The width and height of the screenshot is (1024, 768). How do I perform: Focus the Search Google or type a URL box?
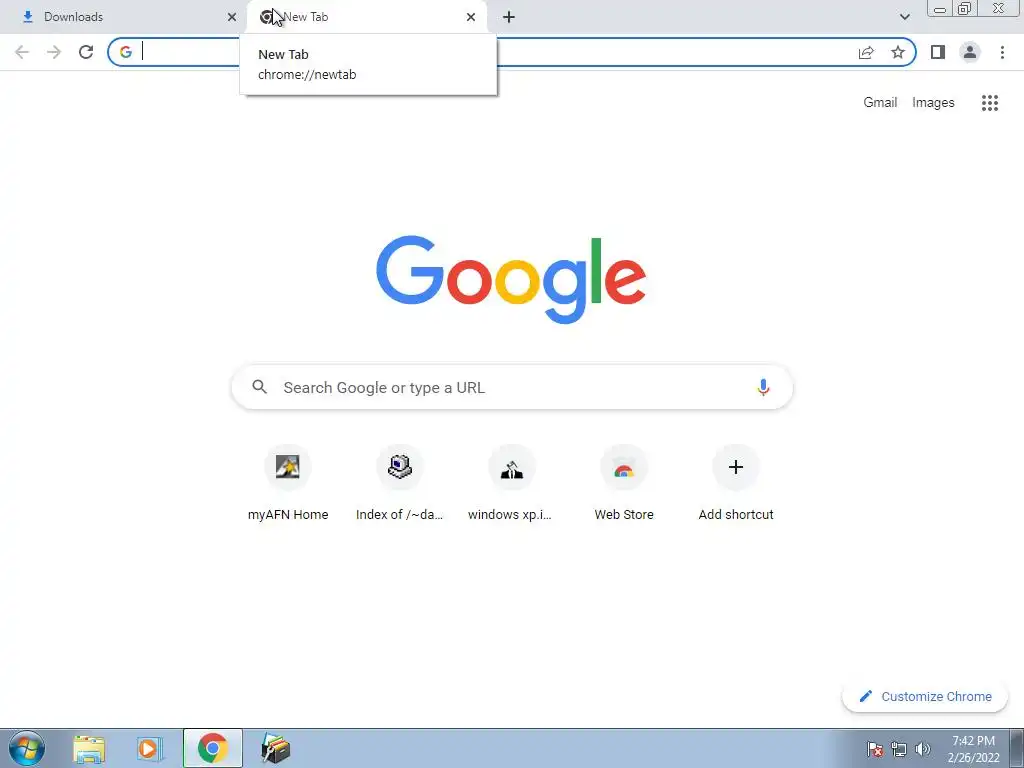click(512, 387)
